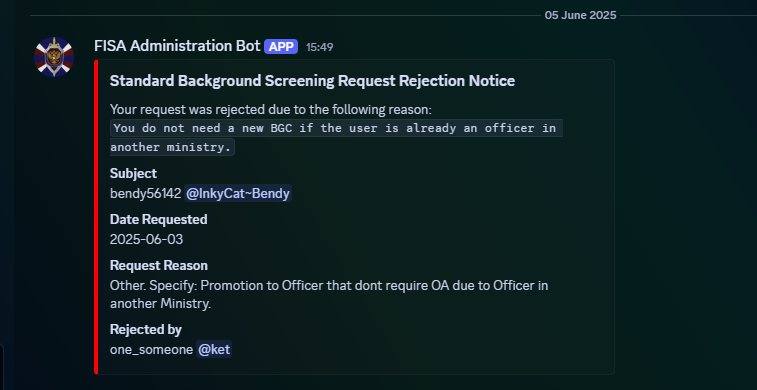Image resolution: width=757 pixels, height=390 pixels.
Task: Click the empty area right of embed
Action: pos(686,217)
